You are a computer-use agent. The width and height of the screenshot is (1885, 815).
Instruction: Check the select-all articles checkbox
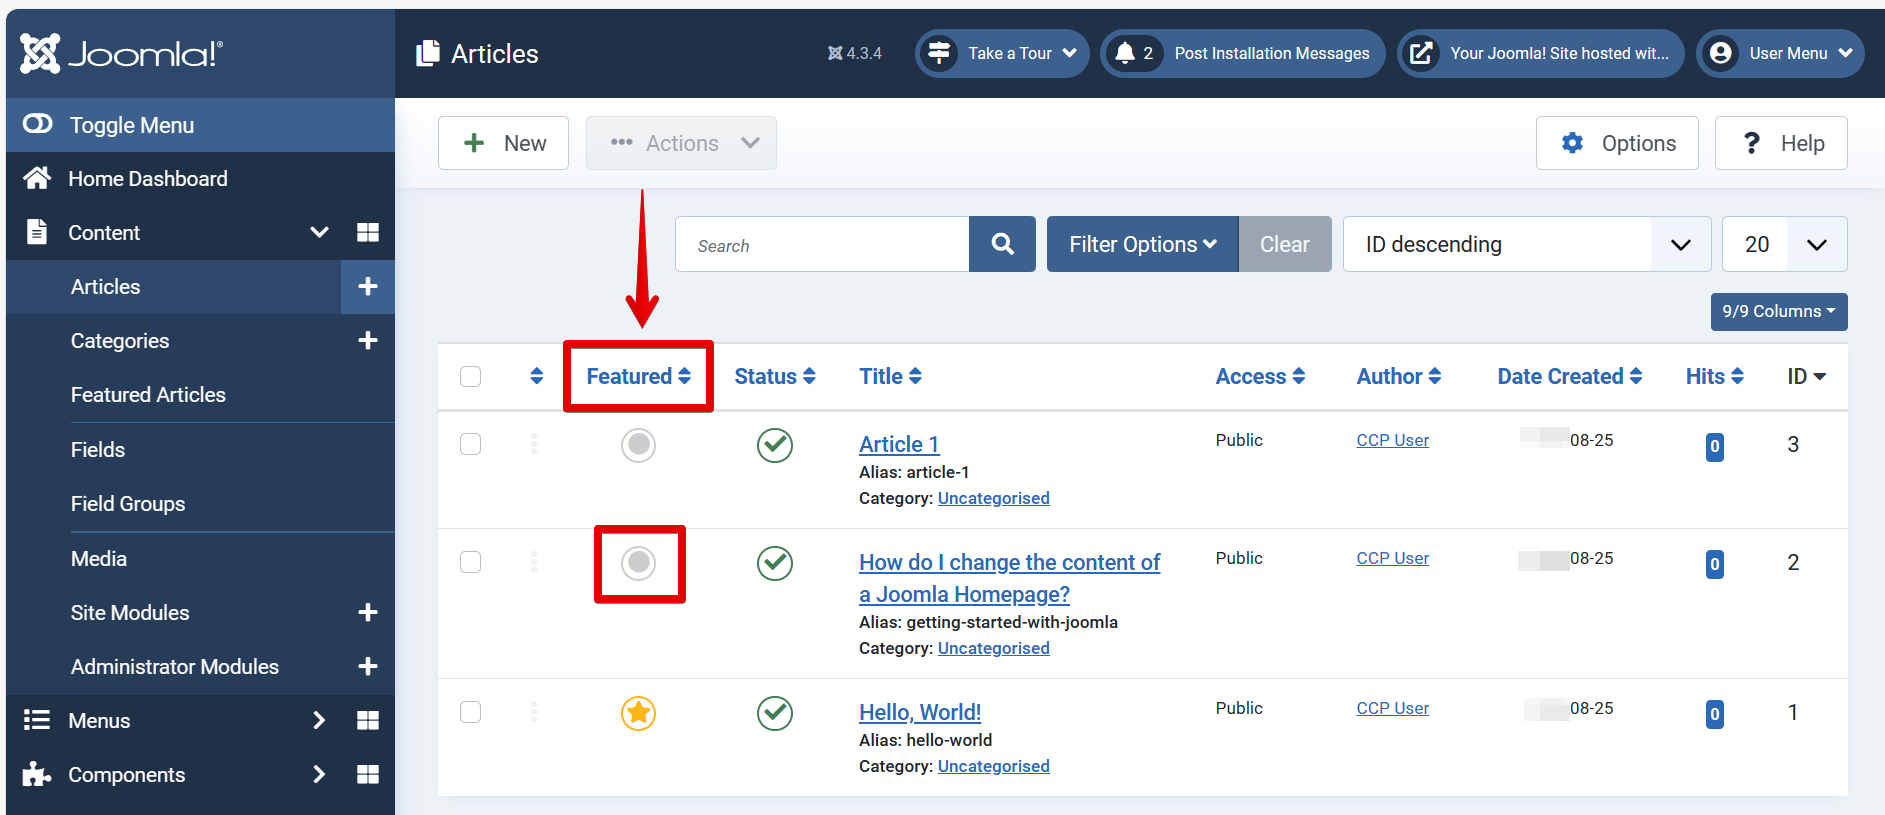pos(470,377)
